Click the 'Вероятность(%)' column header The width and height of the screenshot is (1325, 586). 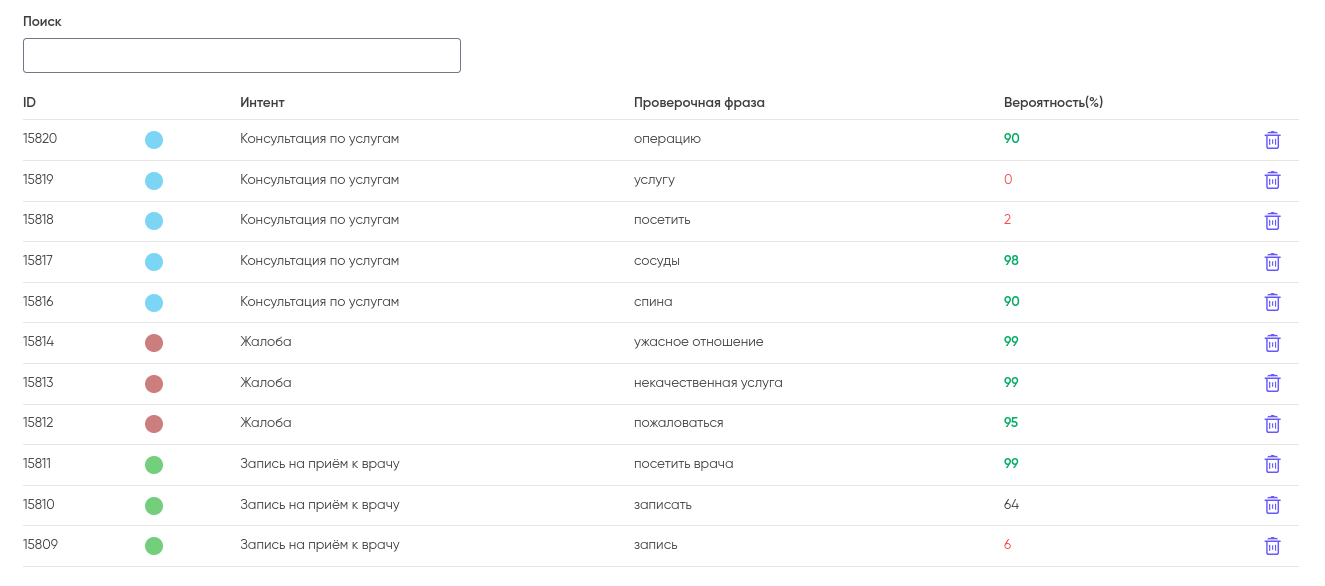pos(1053,103)
